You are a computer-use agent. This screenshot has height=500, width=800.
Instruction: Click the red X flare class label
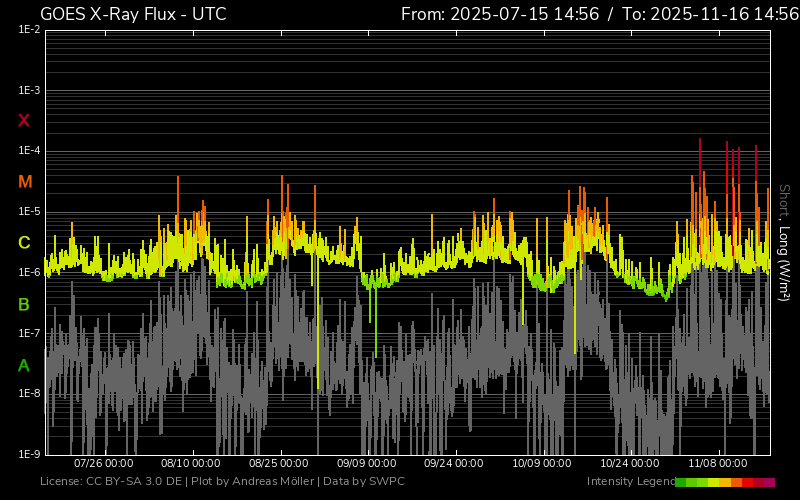coord(24,121)
